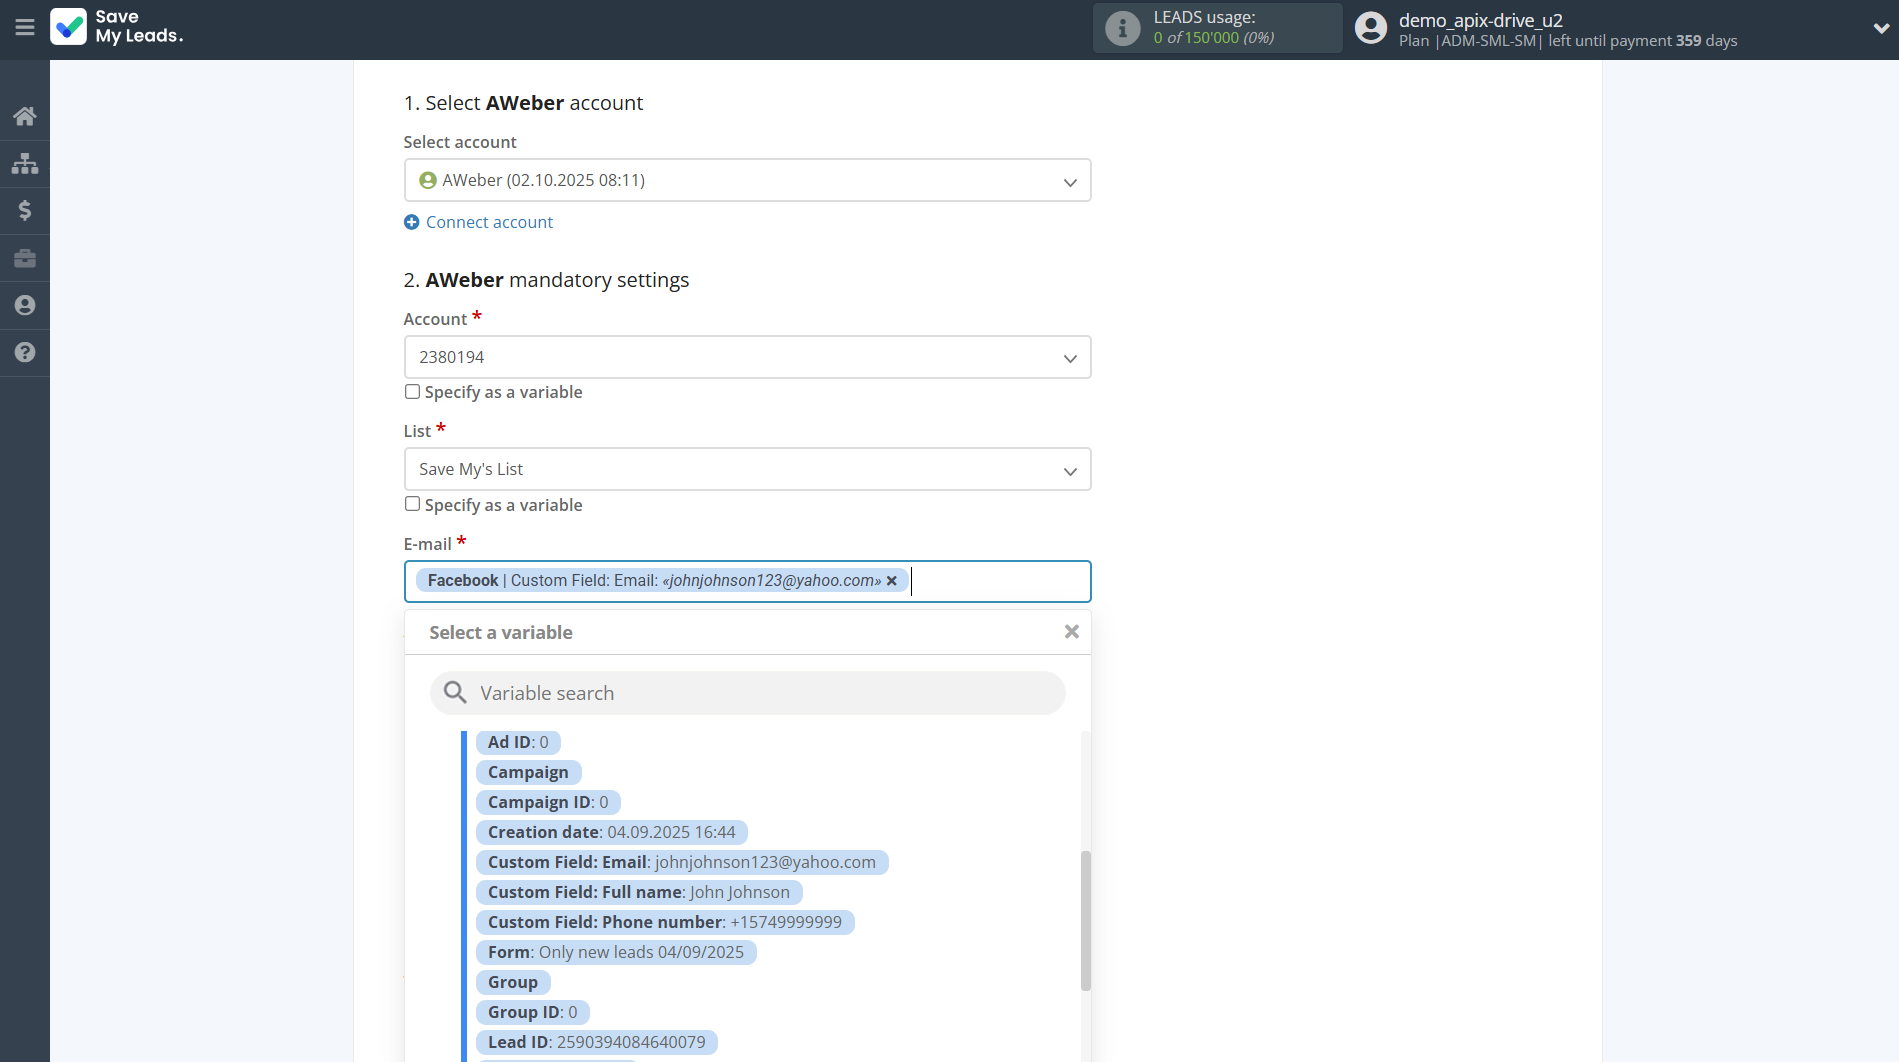Screen dimensions: 1899x1062
Task: Click the Connect account link
Action: [489, 222]
